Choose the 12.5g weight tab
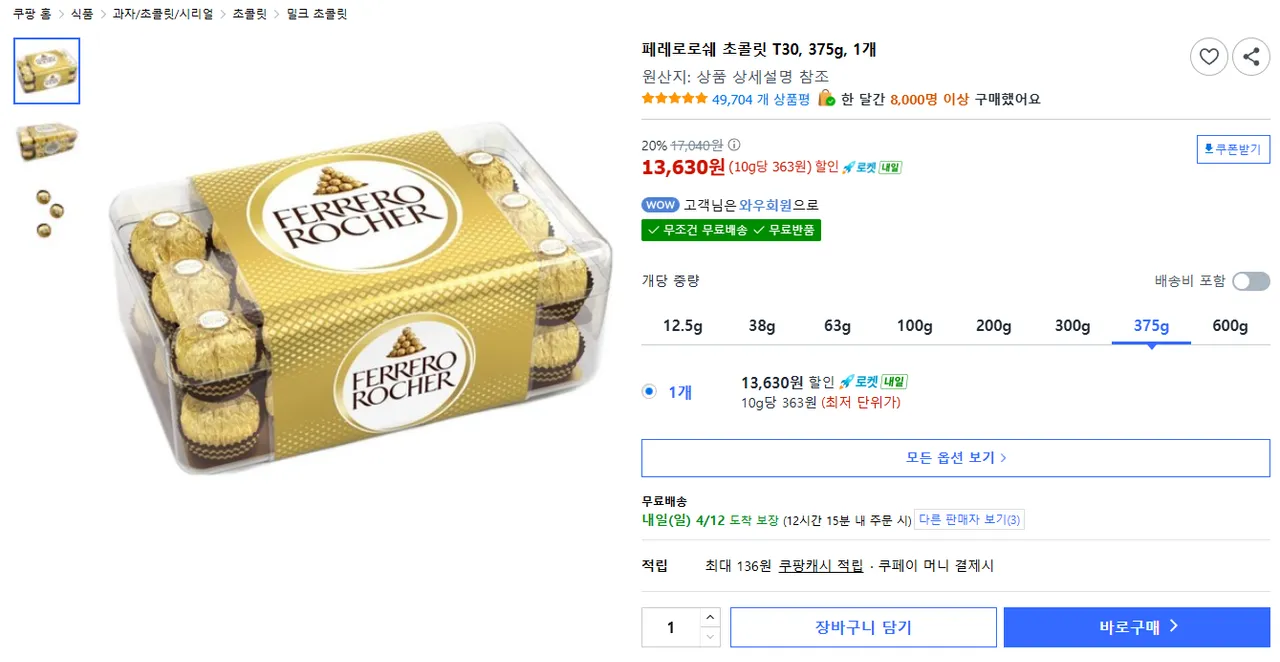This screenshot has width=1280, height=662. [683, 326]
